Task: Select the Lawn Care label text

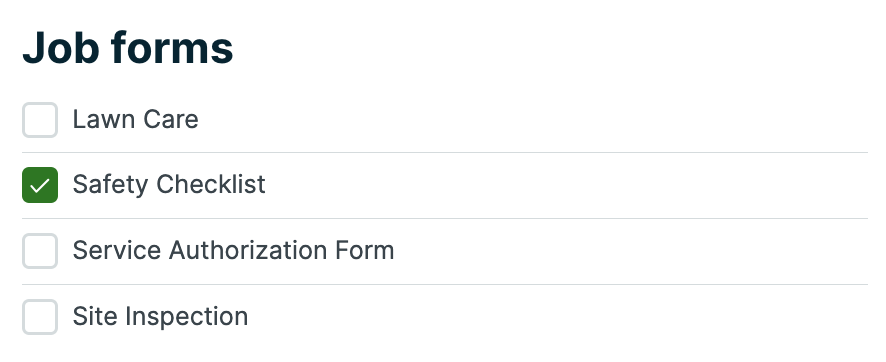Action: 136,119
